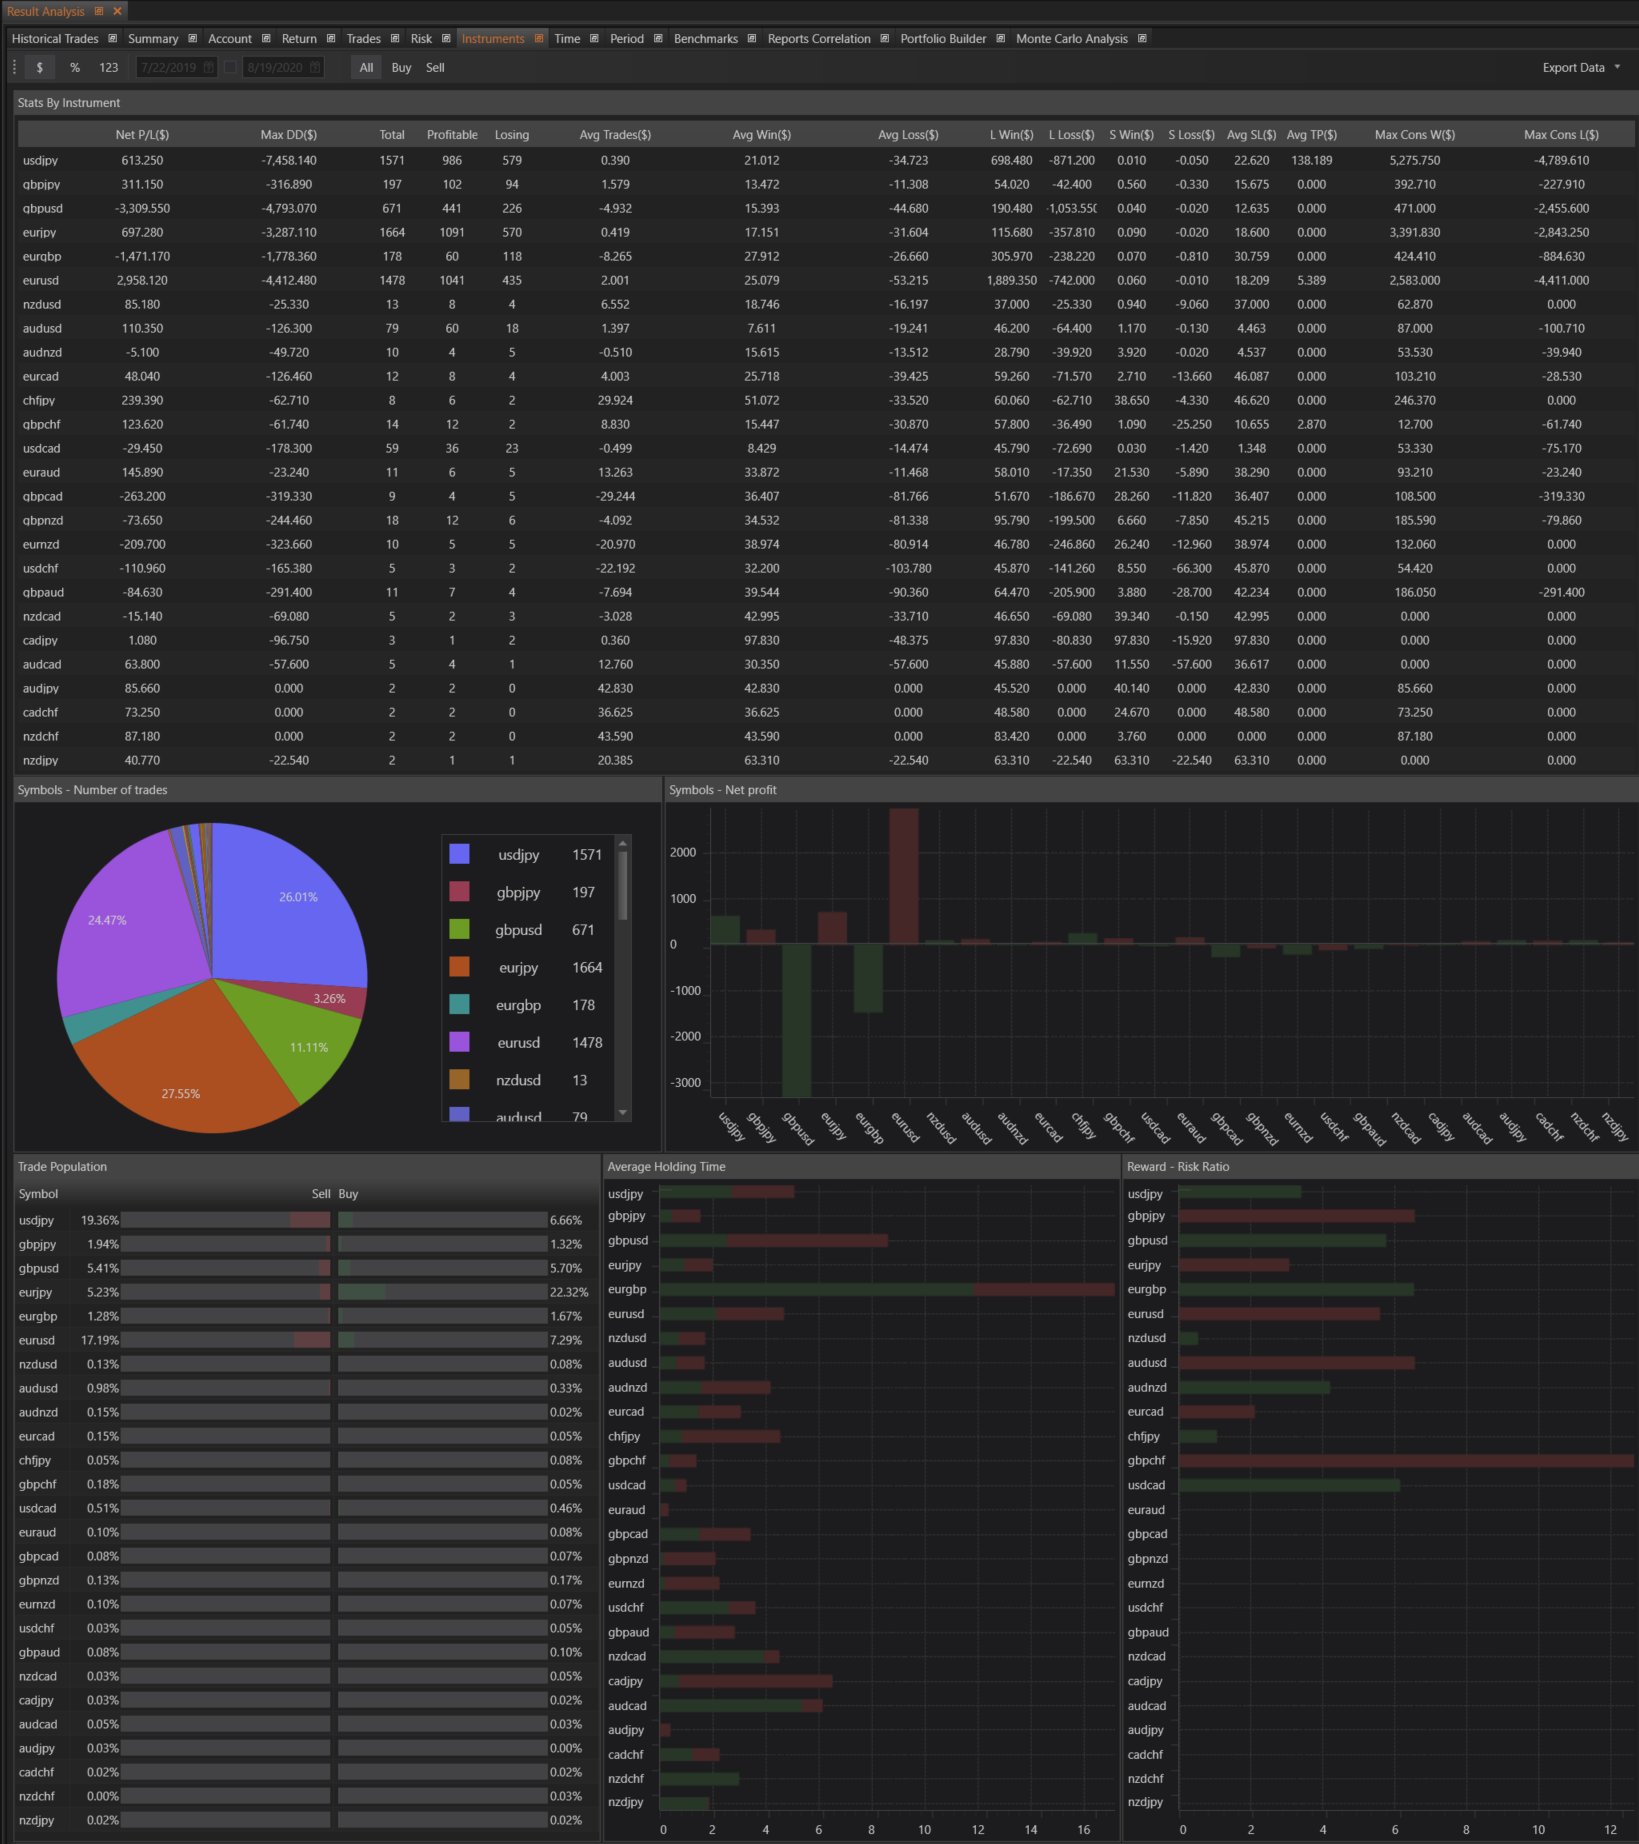Show Buy trades only in filter
The height and width of the screenshot is (1844, 1639).
[x=401, y=68]
